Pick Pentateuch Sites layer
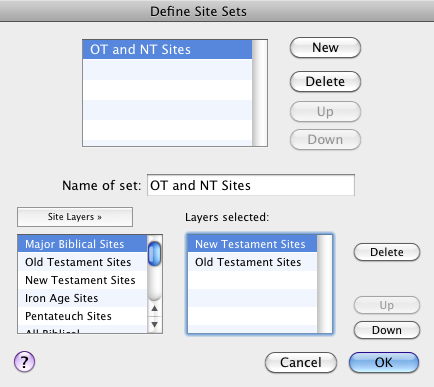This screenshot has width=434, height=387. click(82, 316)
